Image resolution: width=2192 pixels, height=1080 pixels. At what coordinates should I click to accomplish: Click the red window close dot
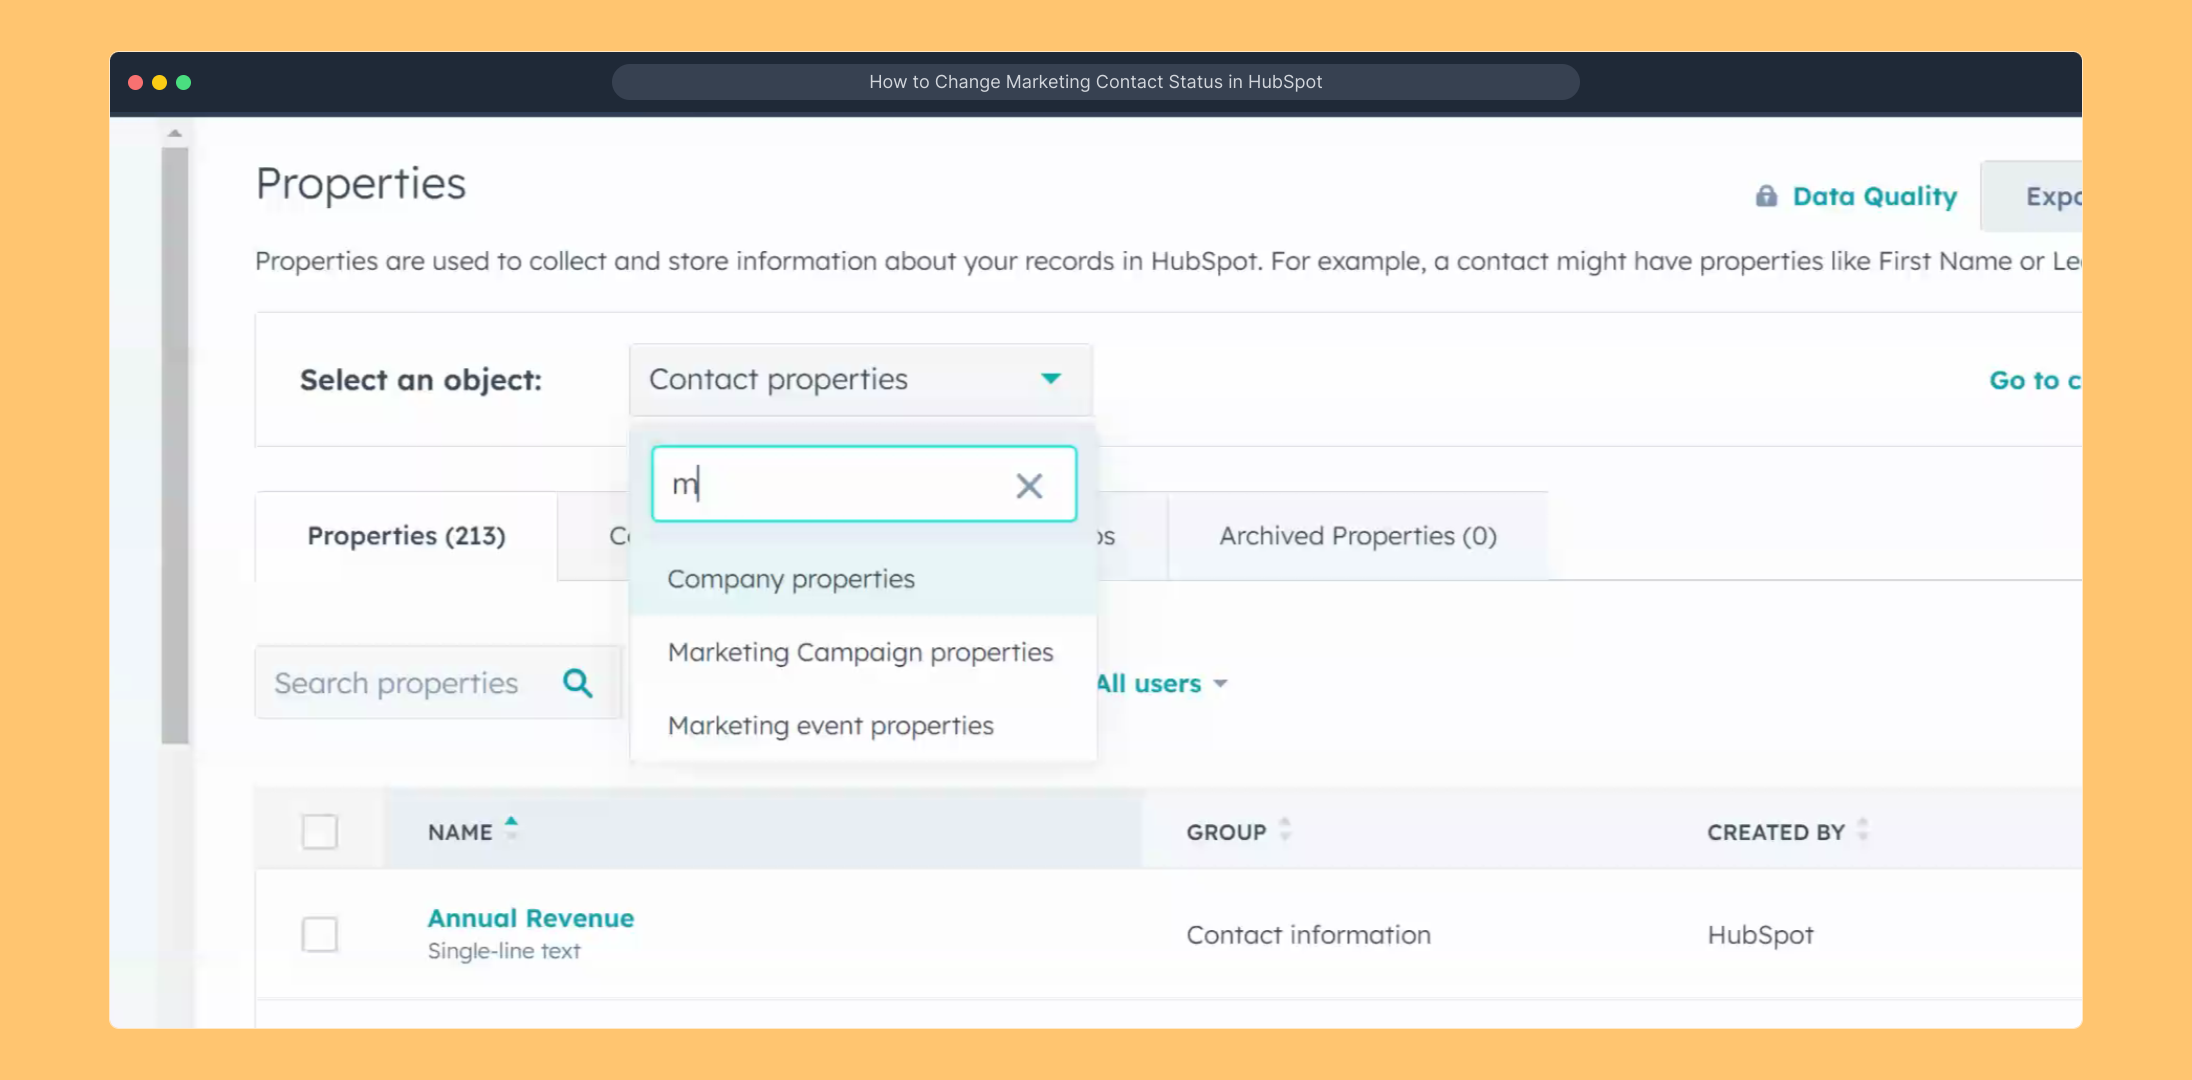click(x=135, y=83)
